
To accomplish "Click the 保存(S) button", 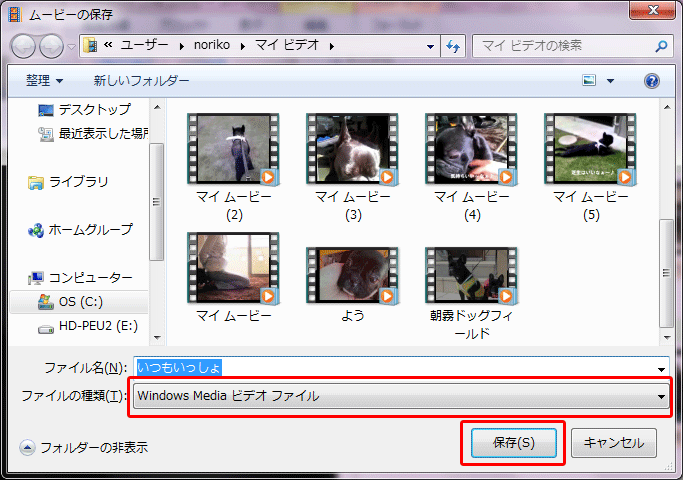I will pyautogui.click(x=513, y=442).
